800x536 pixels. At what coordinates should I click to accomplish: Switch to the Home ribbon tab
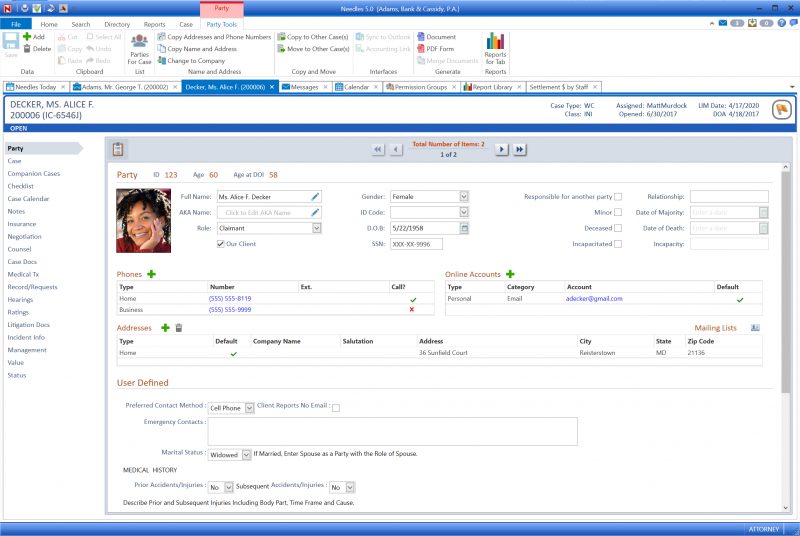(x=49, y=24)
